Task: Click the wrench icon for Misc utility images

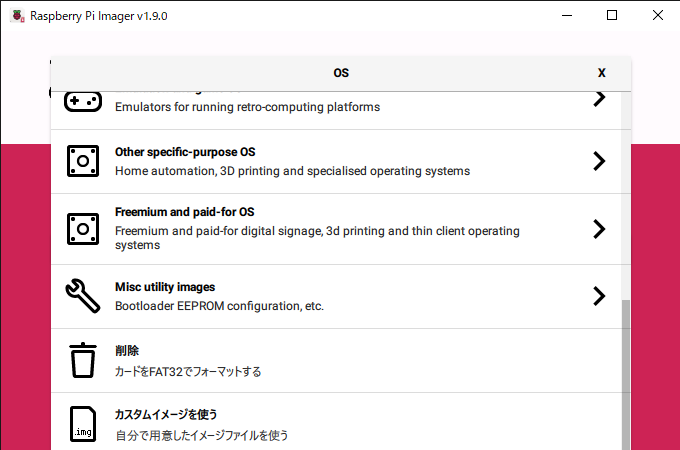Action: [83, 296]
